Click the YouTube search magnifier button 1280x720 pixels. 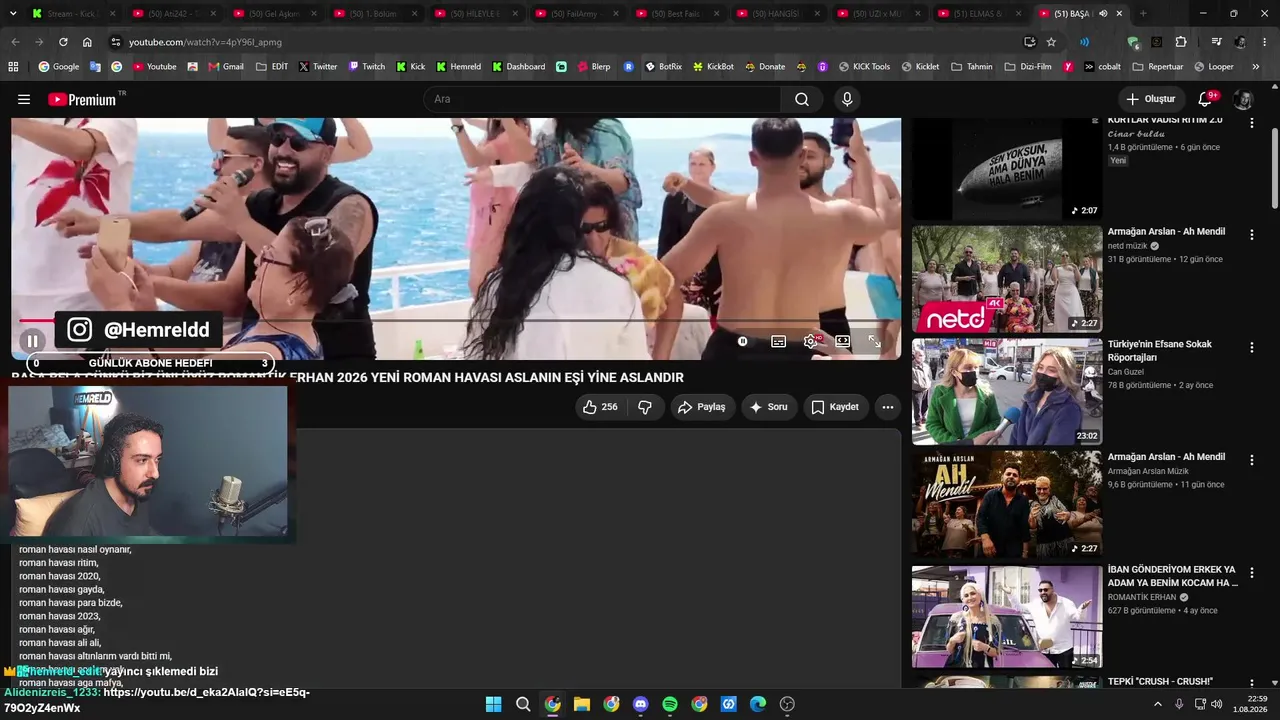(x=802, y=99)
